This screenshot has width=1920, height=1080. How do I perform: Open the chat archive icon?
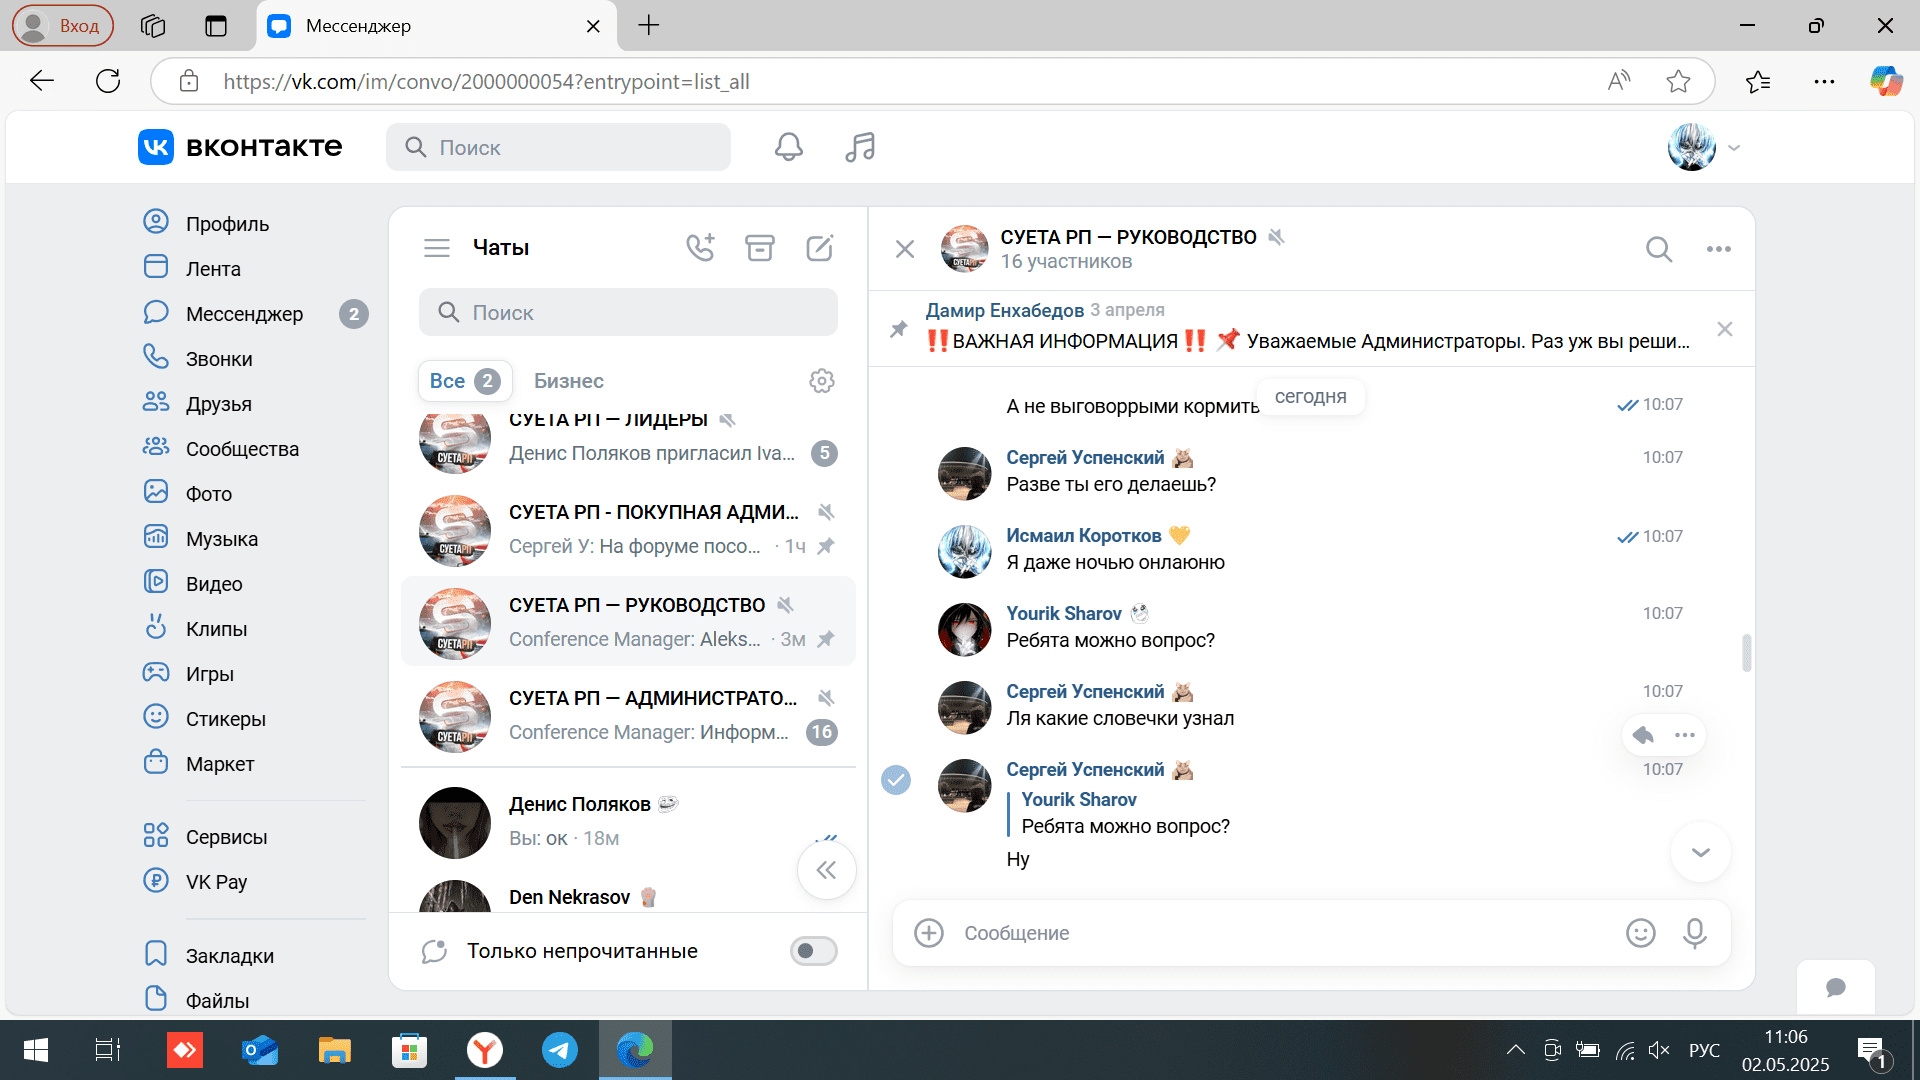point(760,247)
